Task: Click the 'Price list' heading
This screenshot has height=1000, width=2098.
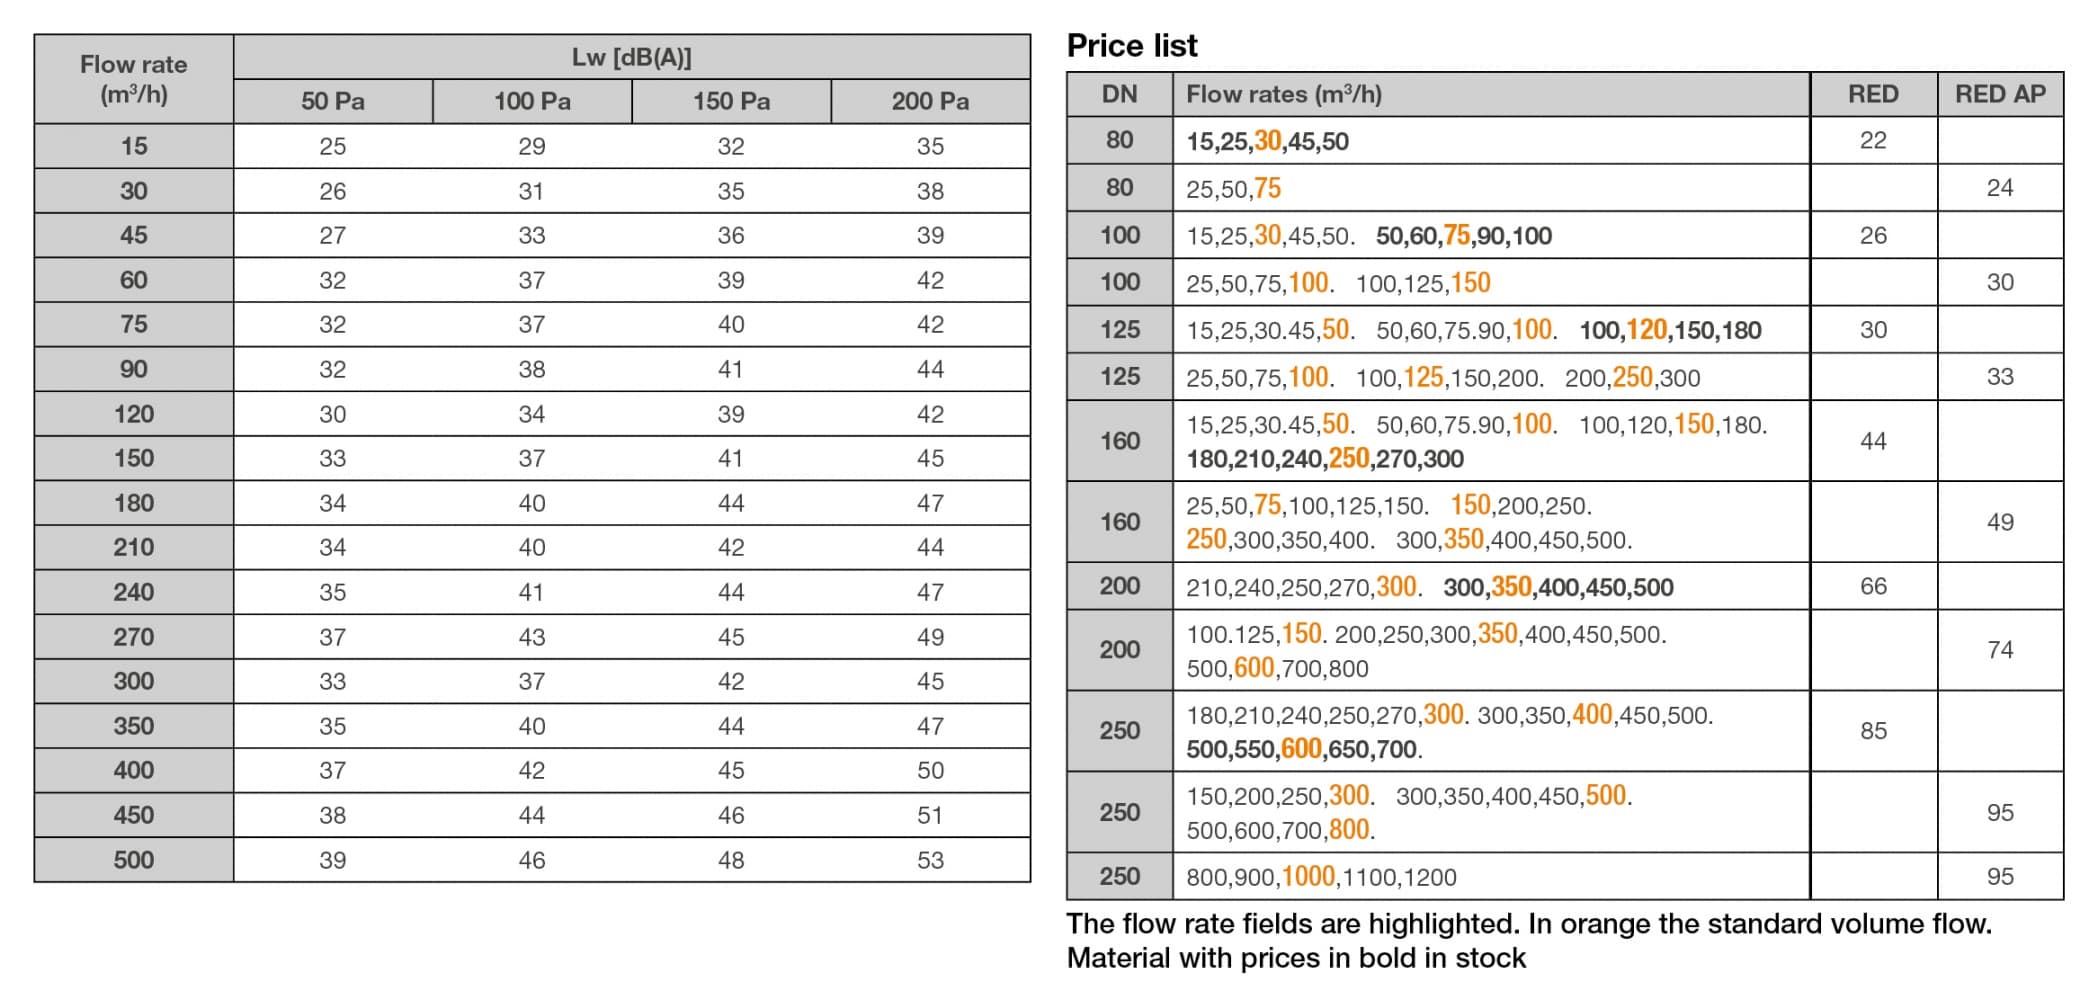Action: click(1131, 45)
